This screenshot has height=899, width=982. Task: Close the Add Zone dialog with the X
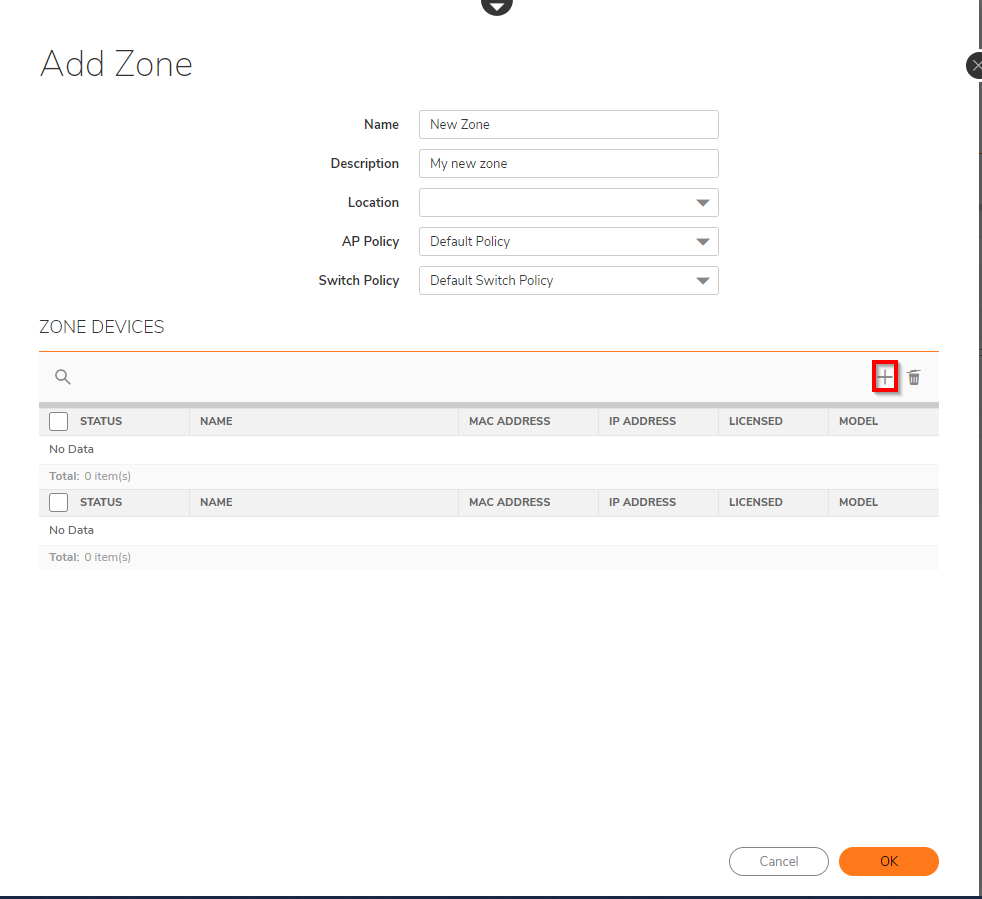click(975, 66)
